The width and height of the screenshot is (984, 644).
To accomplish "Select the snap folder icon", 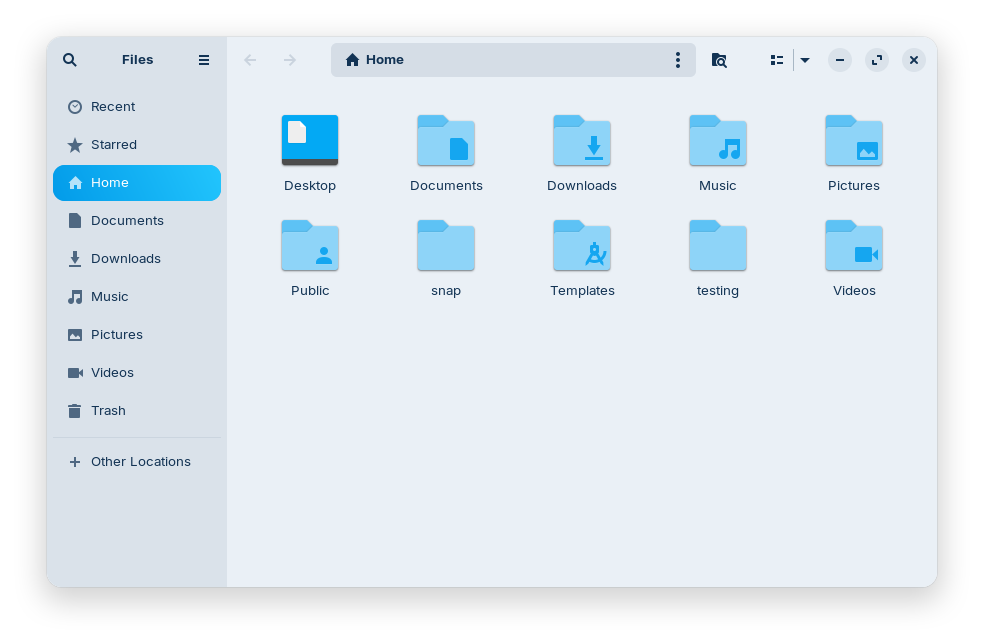I will 446,245.
